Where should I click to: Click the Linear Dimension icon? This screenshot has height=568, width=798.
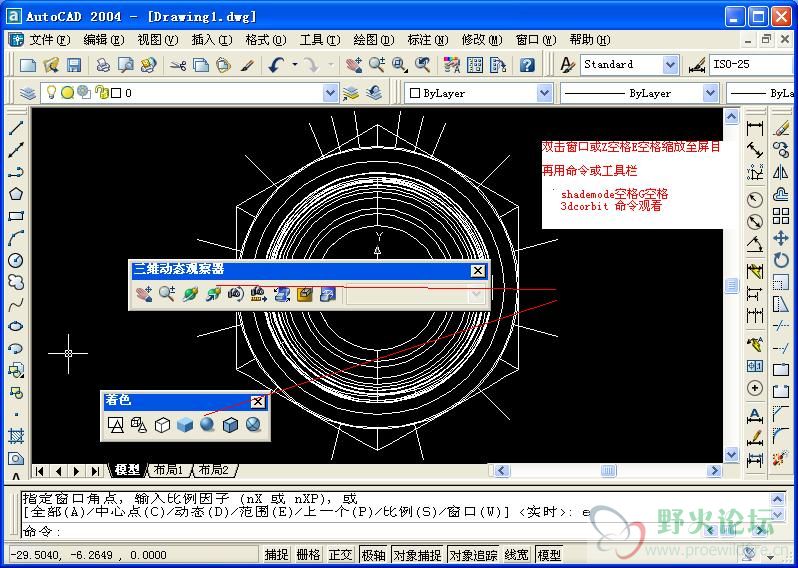tap(755, 128)
